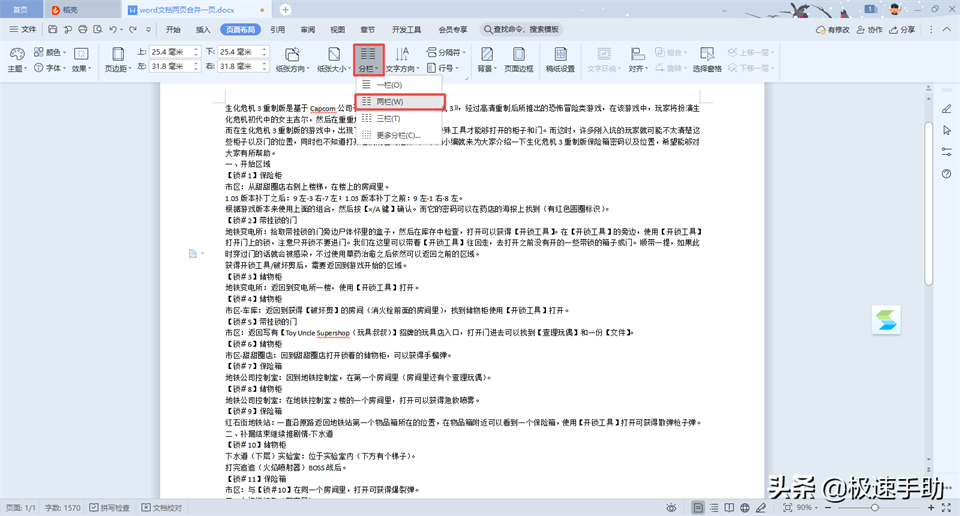Click the 稿纸设置 (manuscript paper) icon
The width and height of the screenshot is (960, 516).
(559, 58)
